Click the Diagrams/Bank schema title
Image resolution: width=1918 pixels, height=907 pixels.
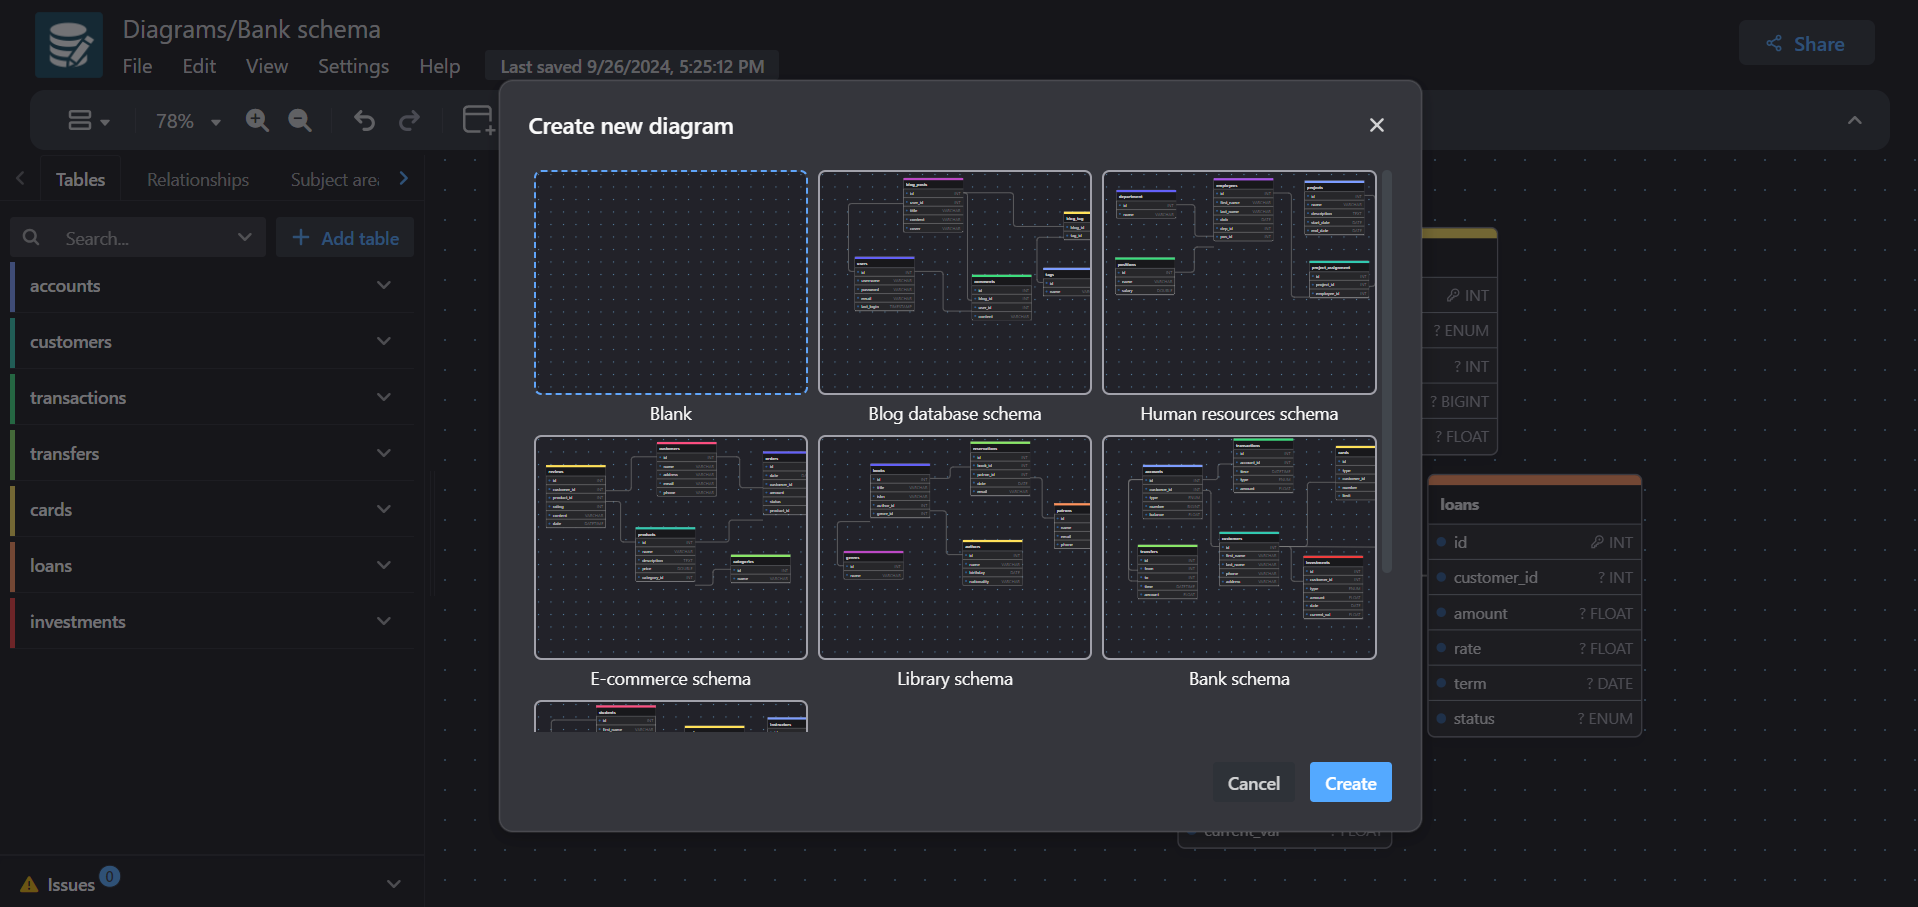[252, 29]
